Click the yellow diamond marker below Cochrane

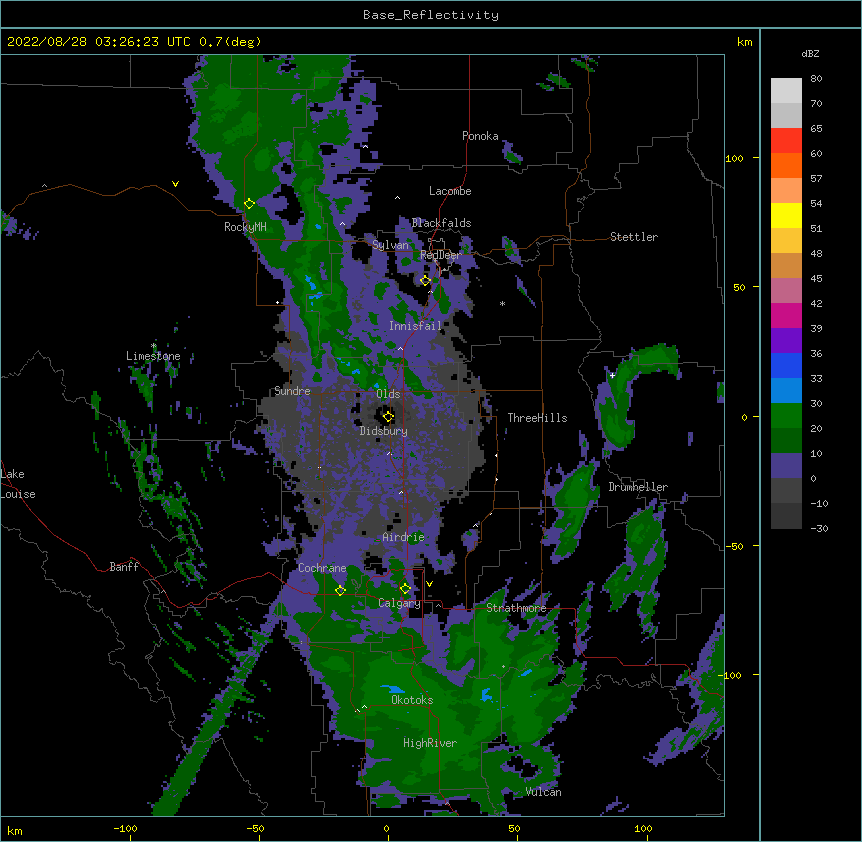coord(340,590)
